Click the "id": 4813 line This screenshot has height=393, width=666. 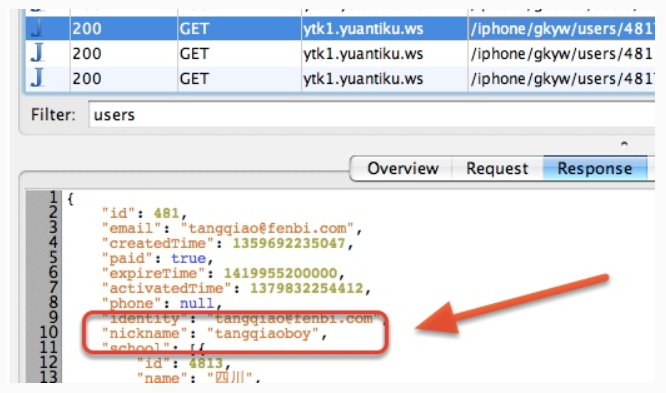click(x=184, y=363)
